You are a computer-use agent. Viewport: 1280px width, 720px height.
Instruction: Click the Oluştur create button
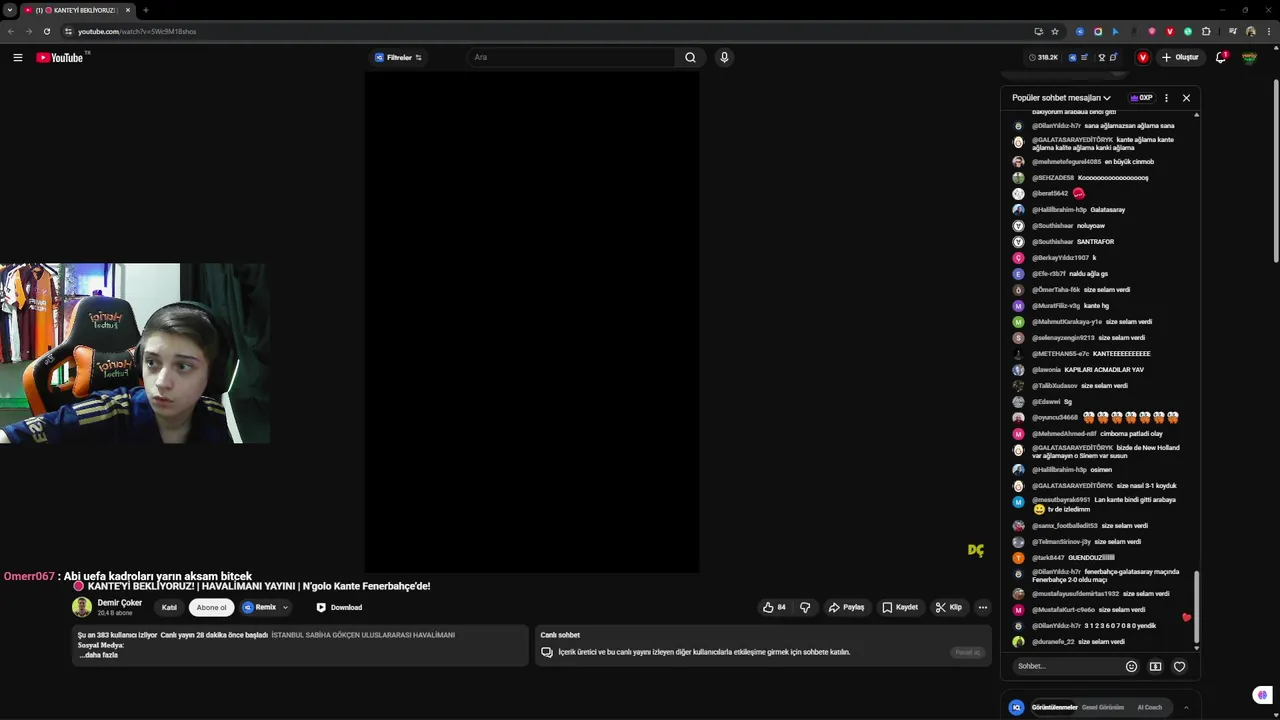pos(1180,57)
